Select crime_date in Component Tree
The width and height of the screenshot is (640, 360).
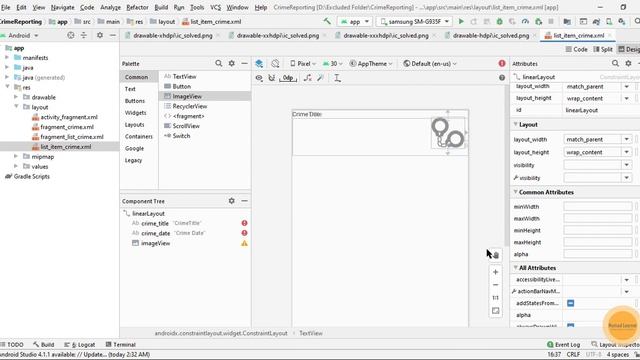(x=156, y=233)
